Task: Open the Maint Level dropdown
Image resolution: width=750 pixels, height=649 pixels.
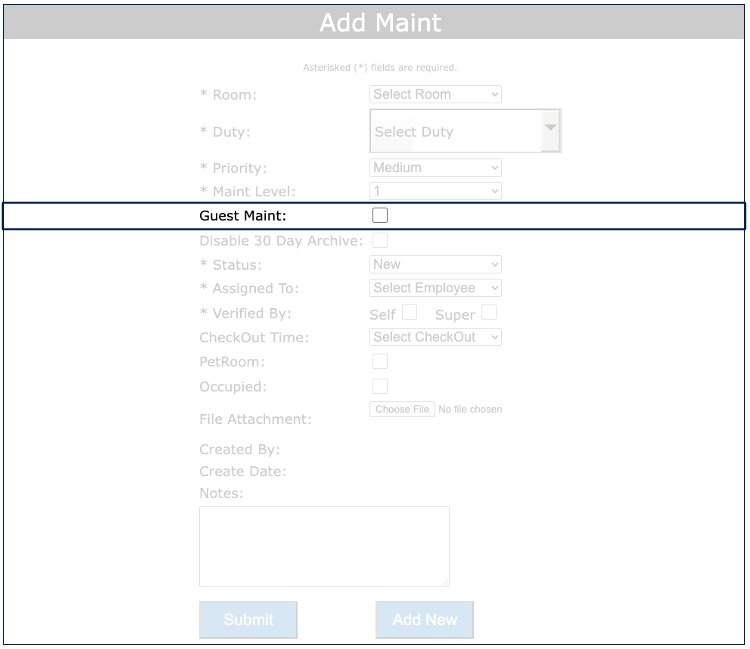Action: point(435,191)
